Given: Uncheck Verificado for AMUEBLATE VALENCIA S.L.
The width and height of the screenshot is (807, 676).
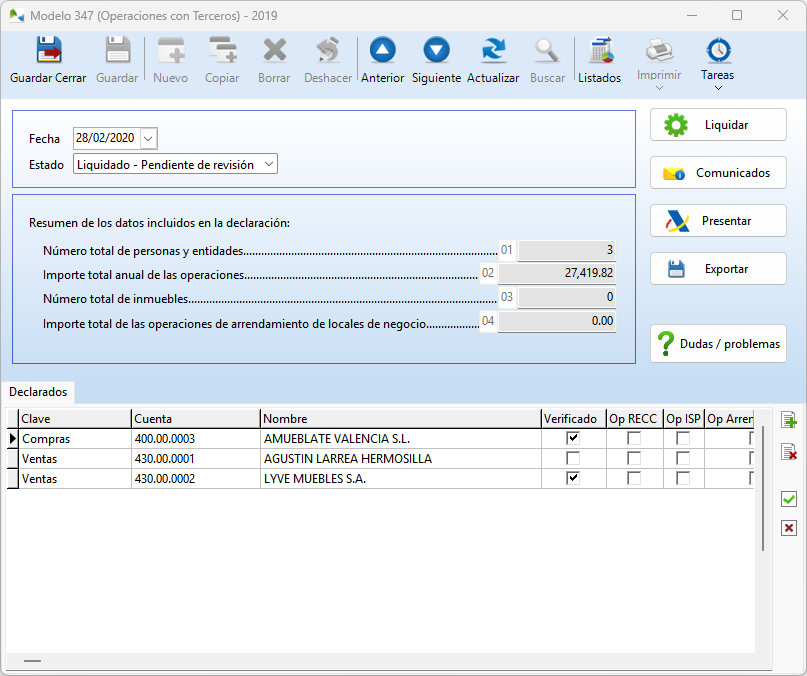Looking at the screenshot, I should (x=572, y=439).
